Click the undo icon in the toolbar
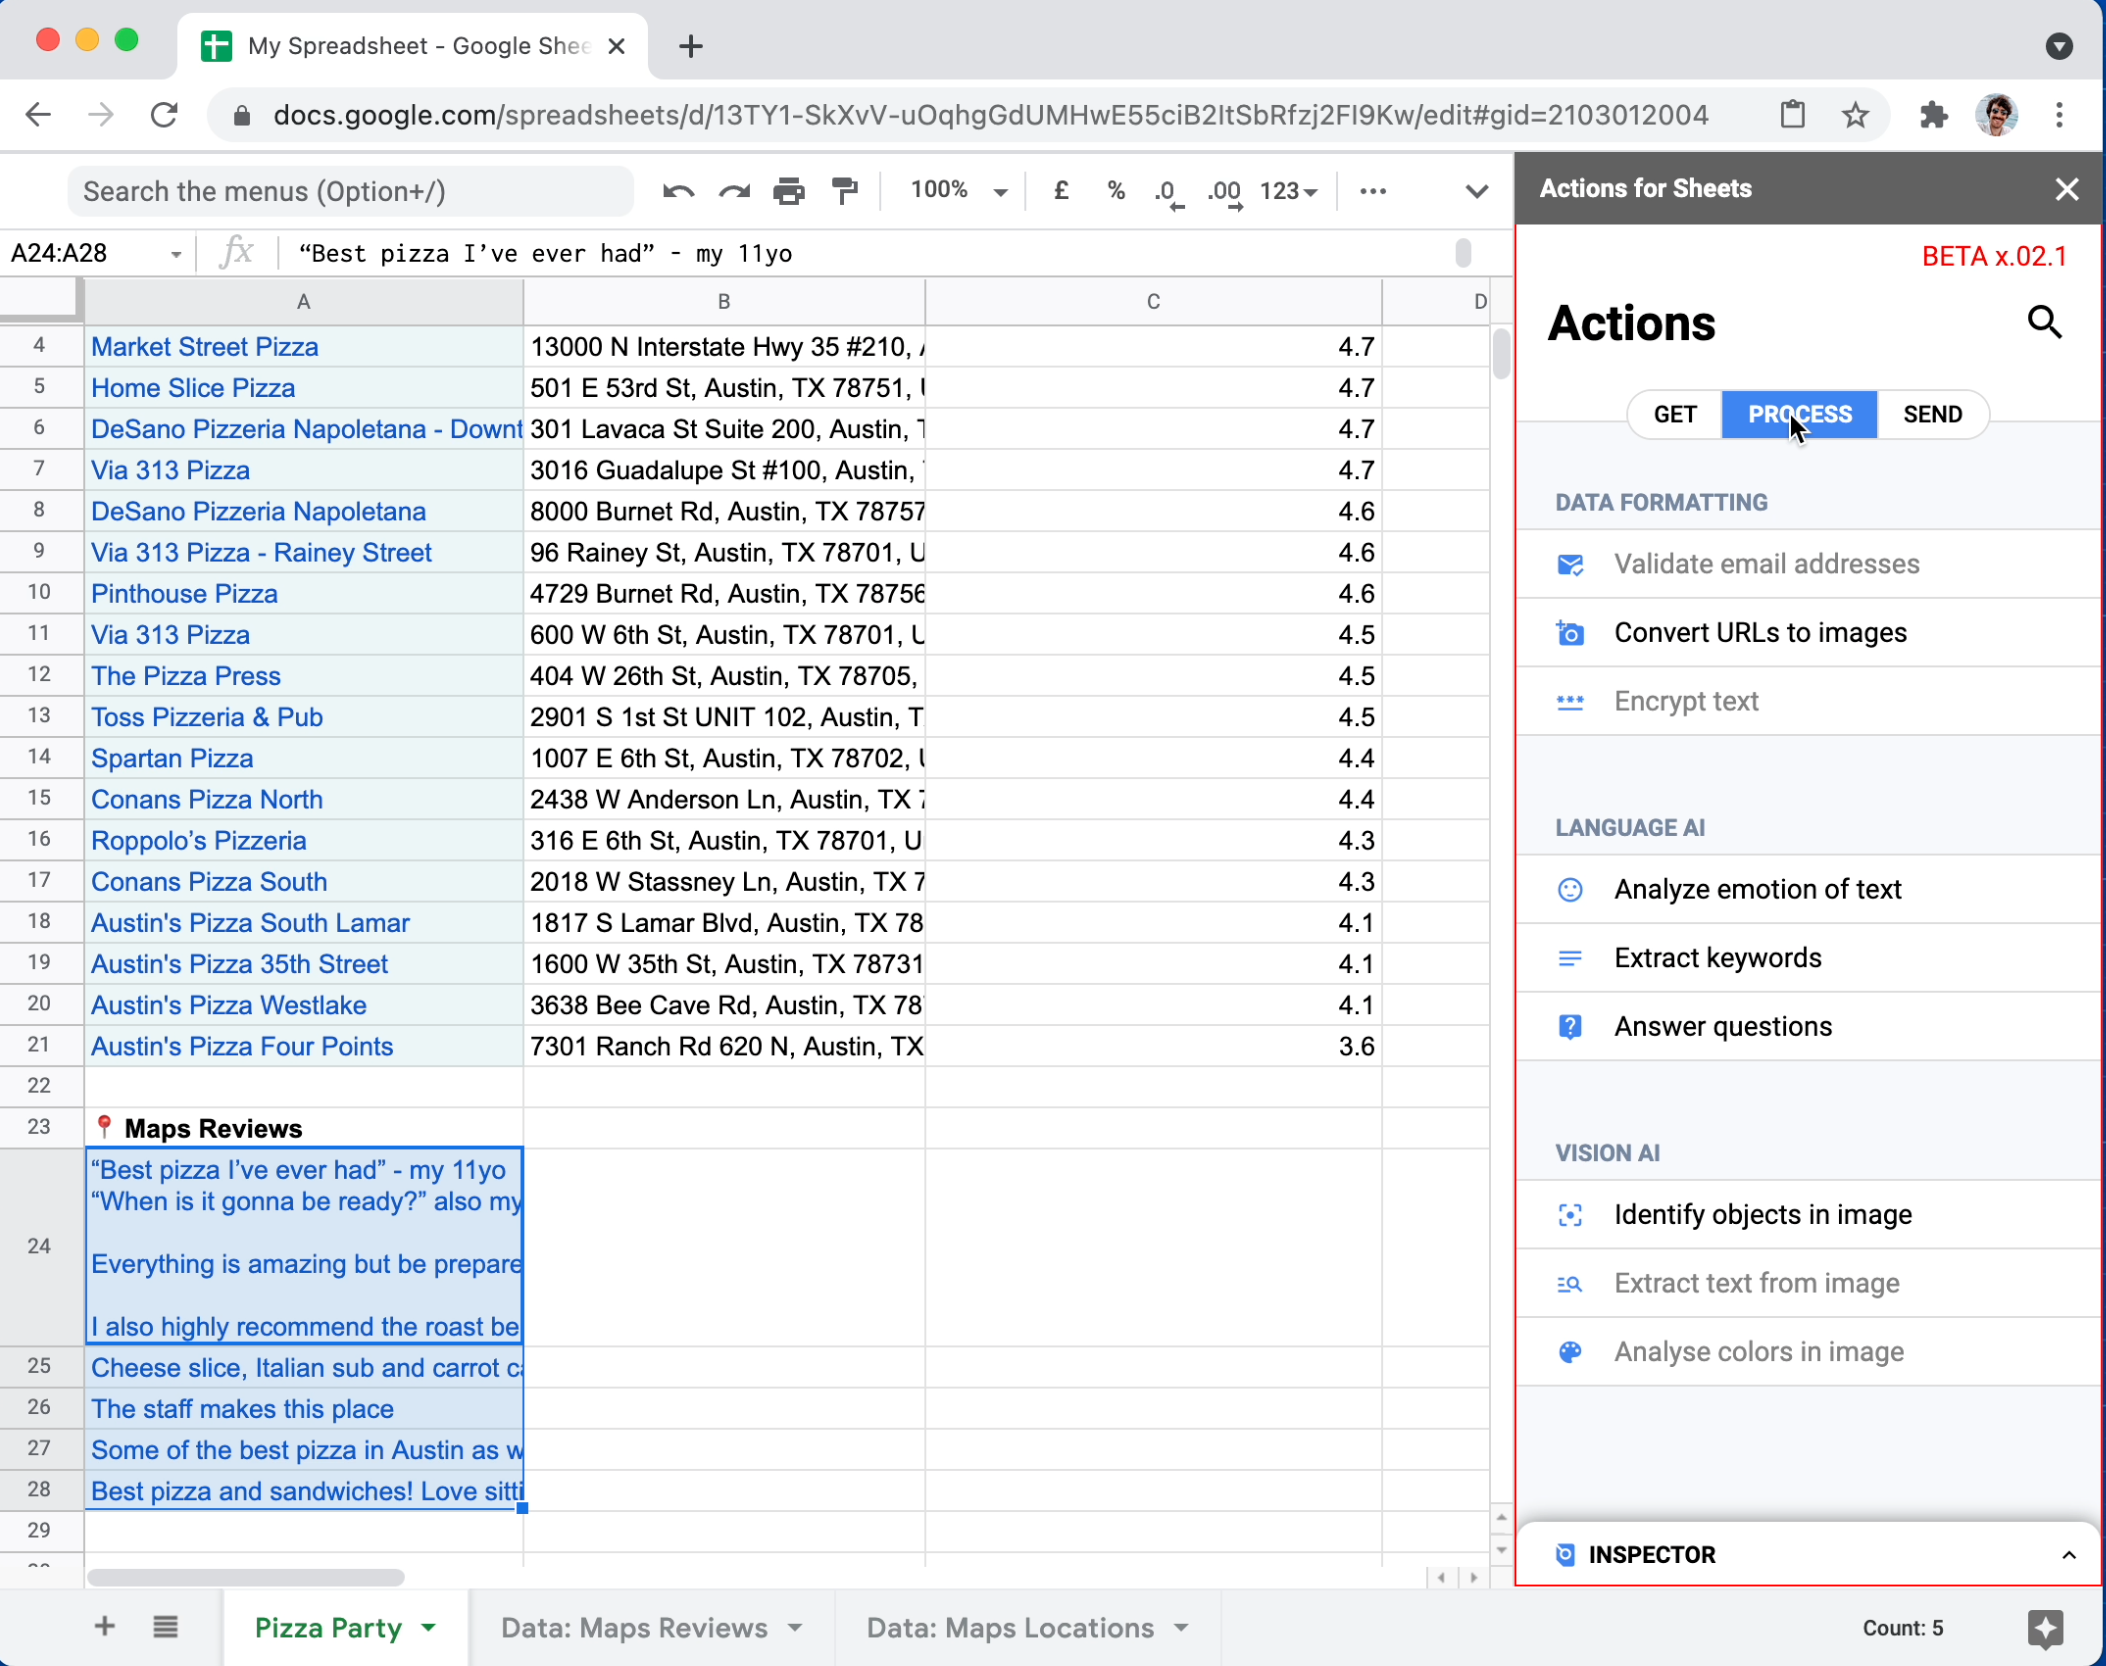Viewport: 2106px width, 1666px height. pyautogui.click(x=678, y=191)
